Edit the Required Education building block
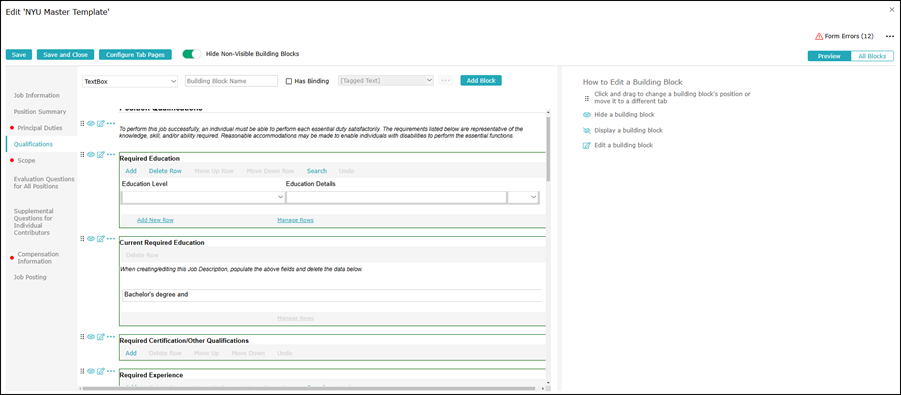The width and height of the screenshot is (901, 395). 101,154
